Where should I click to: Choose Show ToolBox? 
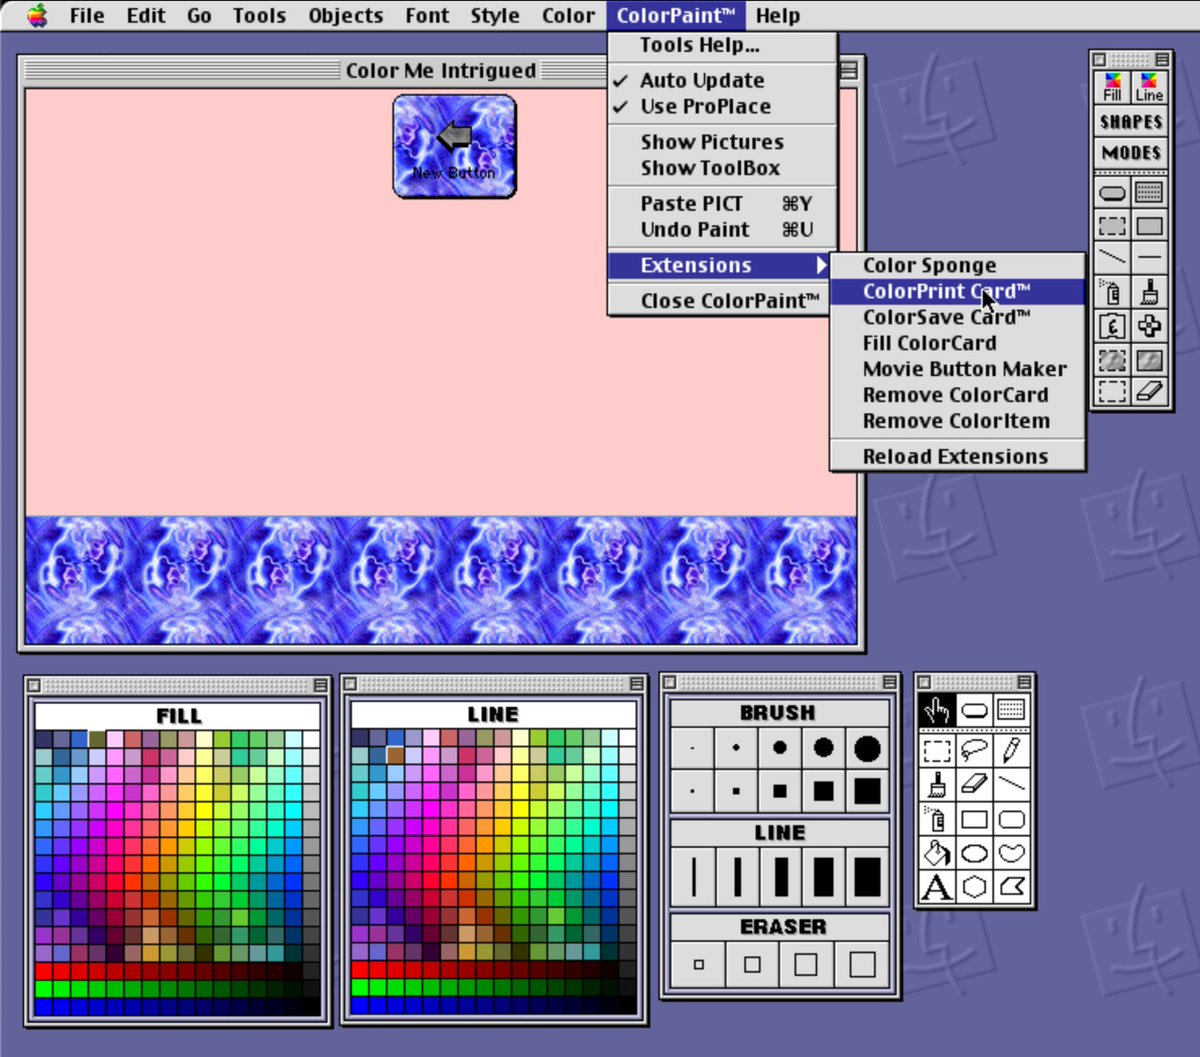tap(722, 168)
